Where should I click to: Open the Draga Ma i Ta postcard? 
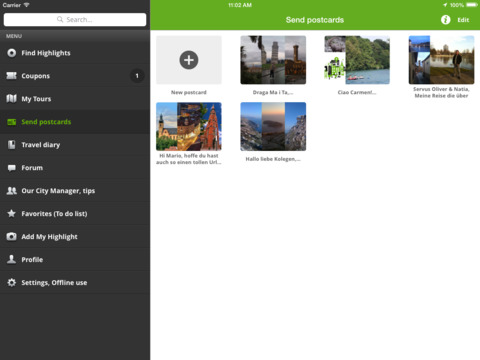point(273,60)
